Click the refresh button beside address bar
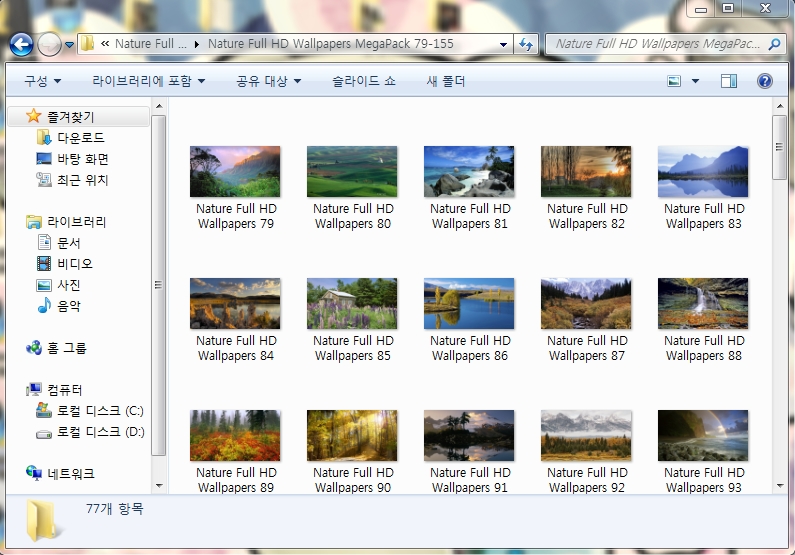The width and height of the screenshot is (795, 555). coord(526,44)
